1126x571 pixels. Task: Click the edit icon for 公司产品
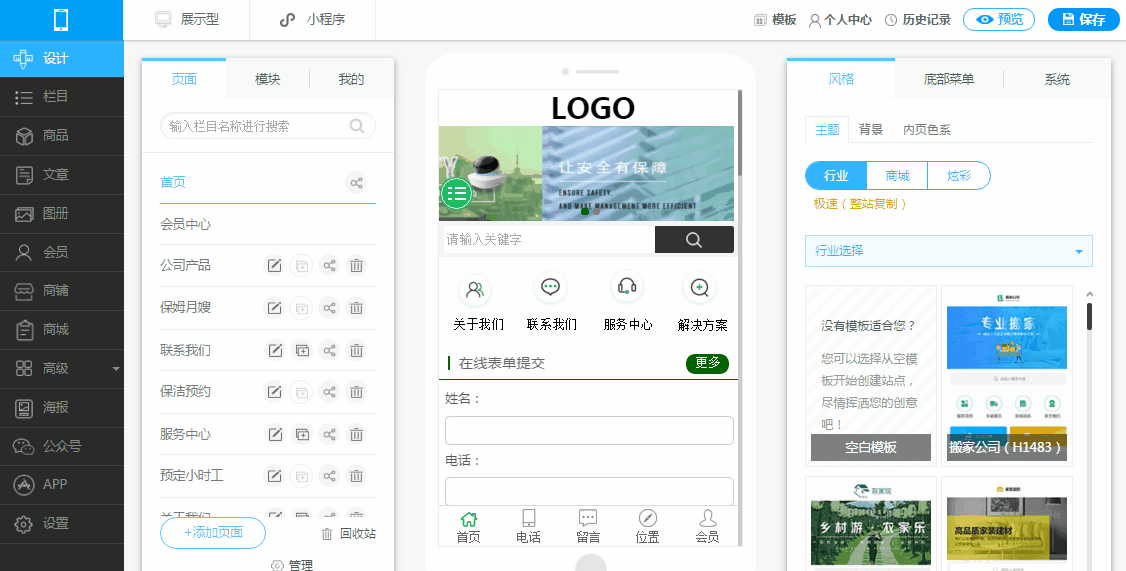273,265
